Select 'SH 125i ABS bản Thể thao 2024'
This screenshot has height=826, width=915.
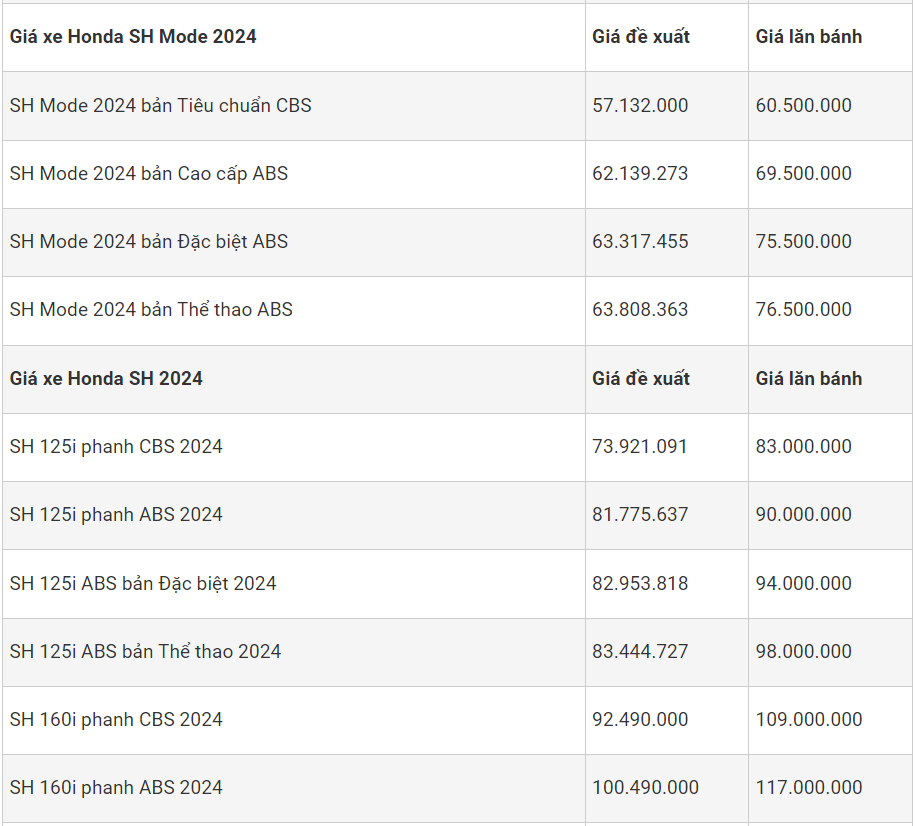click(145, 651)
